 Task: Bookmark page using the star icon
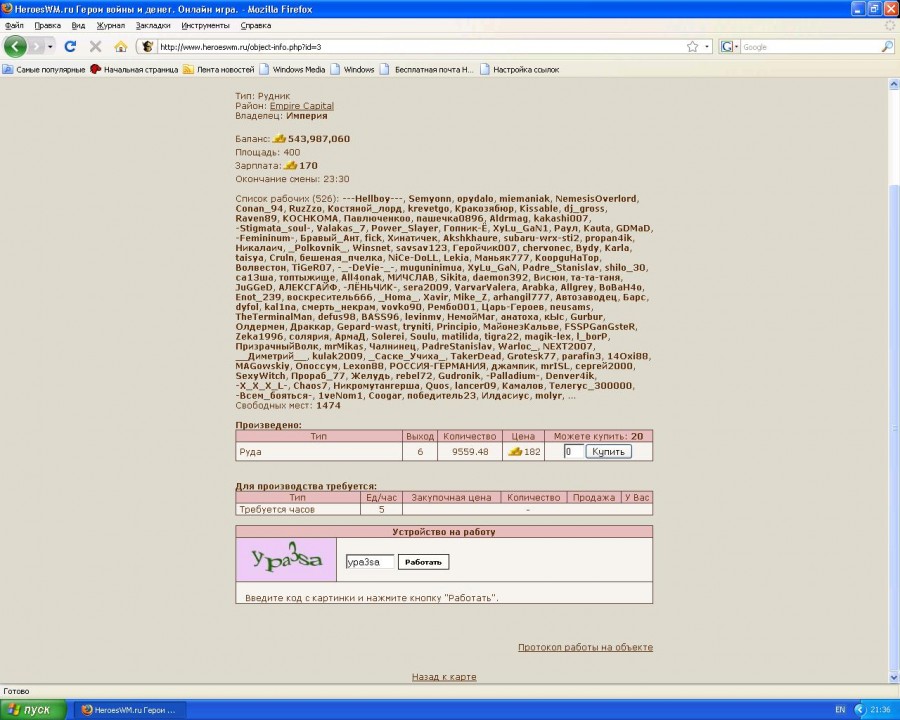point(692,46)
